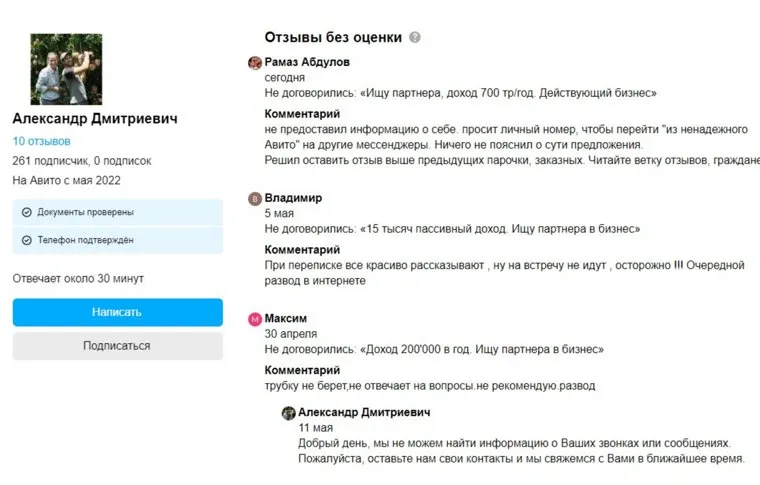Open reviewer name Владимир
Viewport: 760px width, 485px height.
click(x=293, y=198)
